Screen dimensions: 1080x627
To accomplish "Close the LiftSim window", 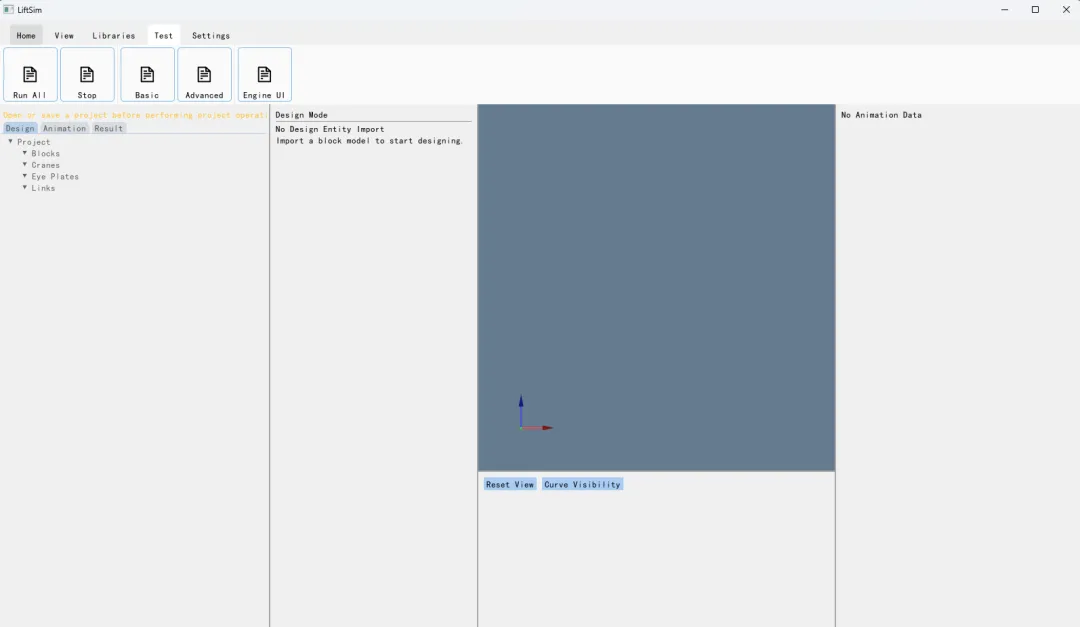I will click(1066, 10).
